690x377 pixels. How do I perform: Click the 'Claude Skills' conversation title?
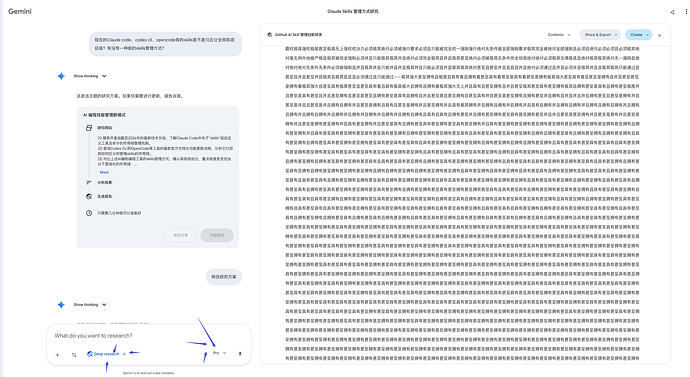(352, 11)
